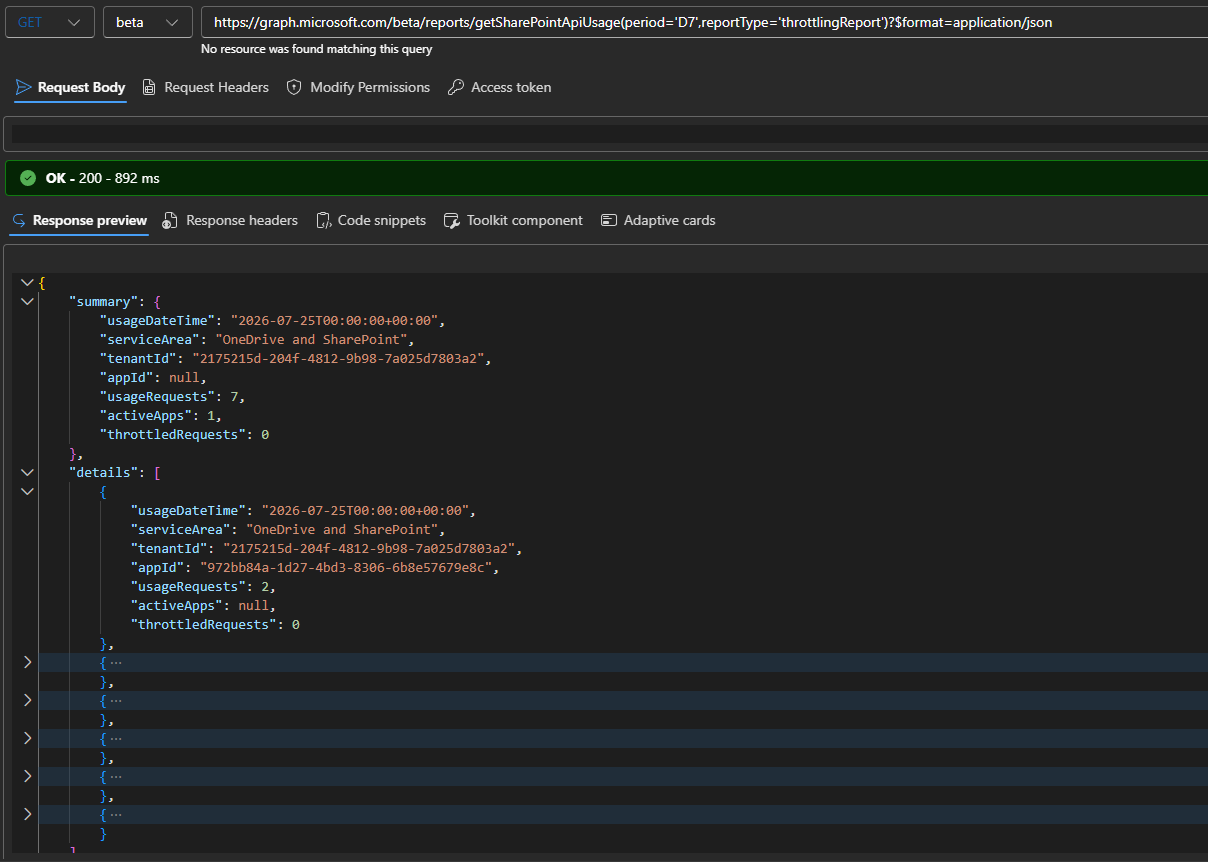
Task: Click summary "throttledRequests": 0 line
Action: 184,435
